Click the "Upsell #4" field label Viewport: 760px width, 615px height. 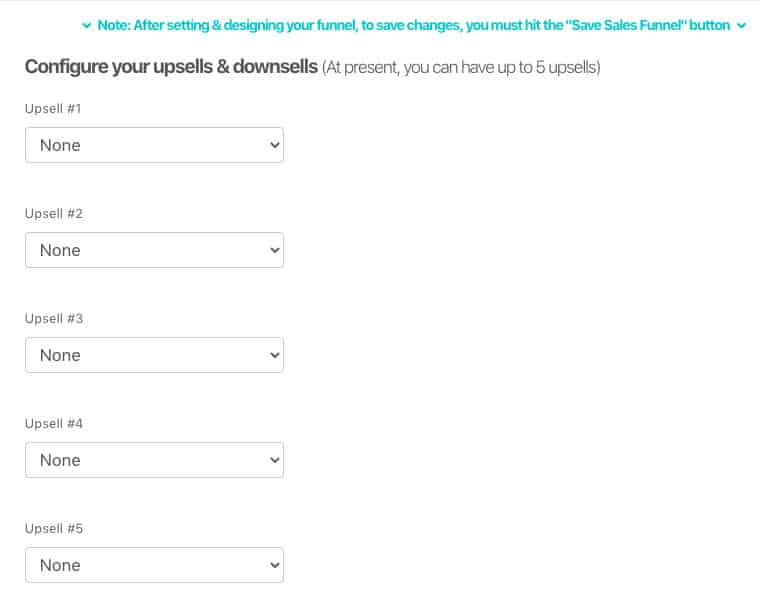pos(53,423)
